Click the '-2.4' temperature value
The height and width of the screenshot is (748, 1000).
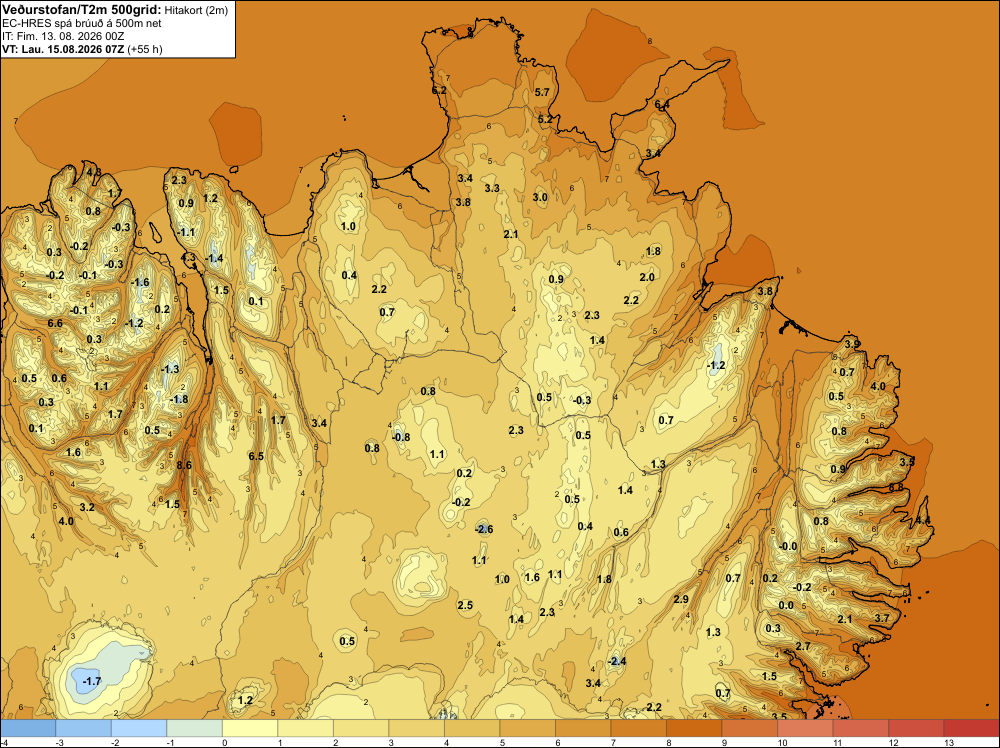[x=617, y=661]
